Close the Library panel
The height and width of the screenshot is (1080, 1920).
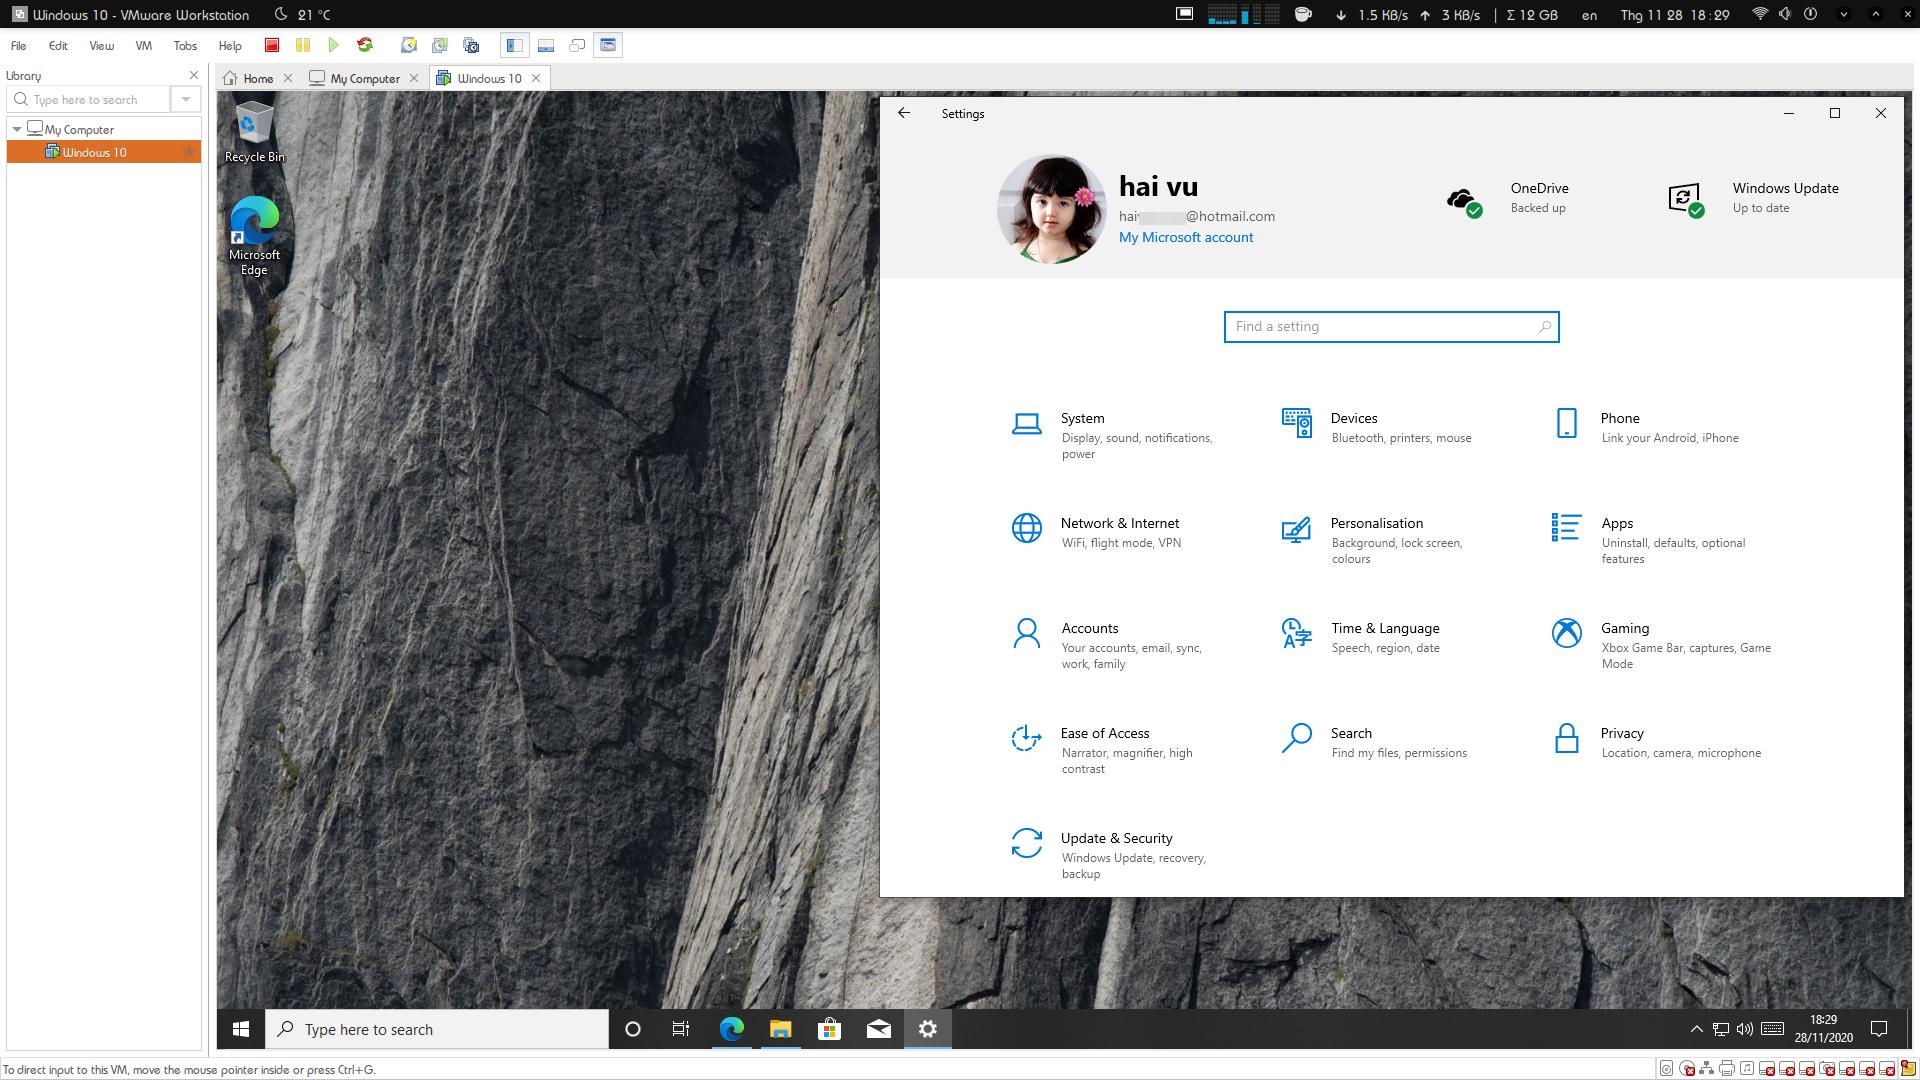tap(194, 75)
